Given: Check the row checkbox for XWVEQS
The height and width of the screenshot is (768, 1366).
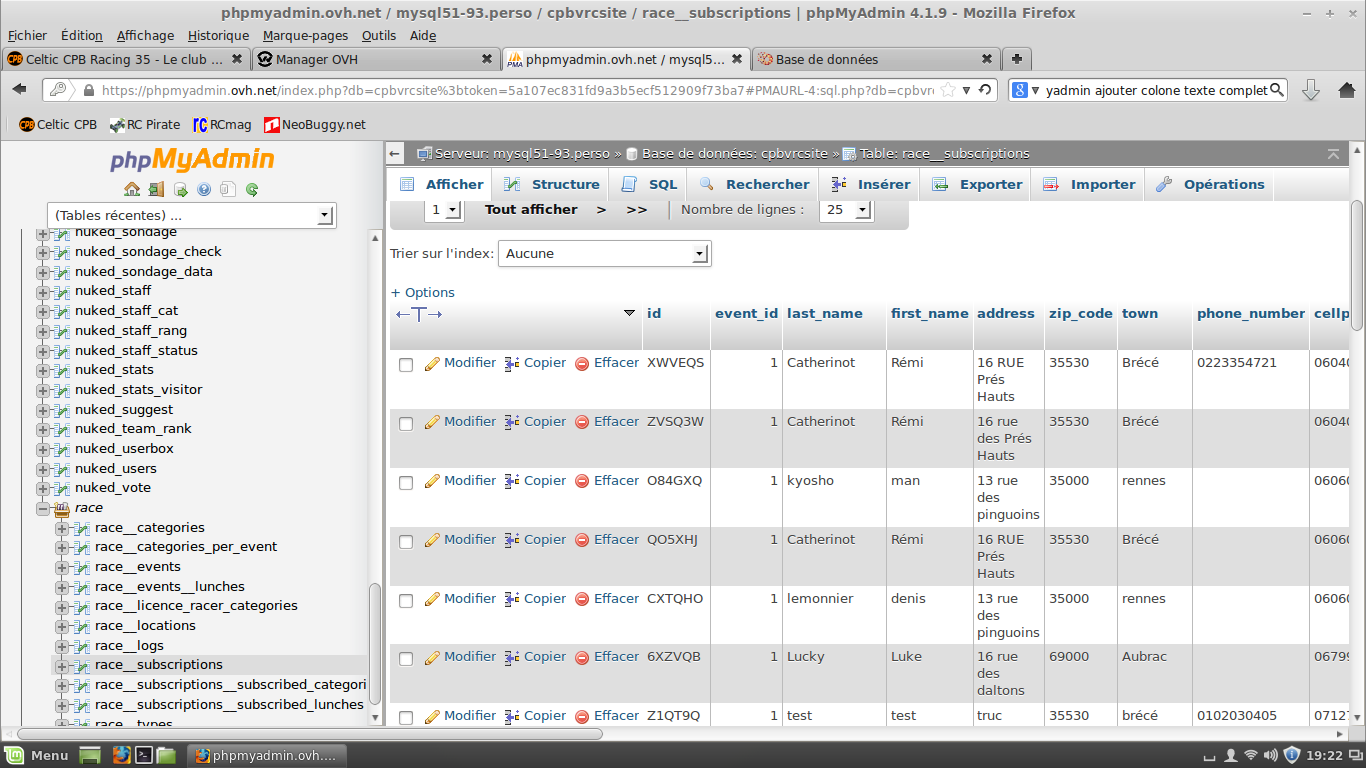Looking at the screenshot, I should [x=406, y=364].
